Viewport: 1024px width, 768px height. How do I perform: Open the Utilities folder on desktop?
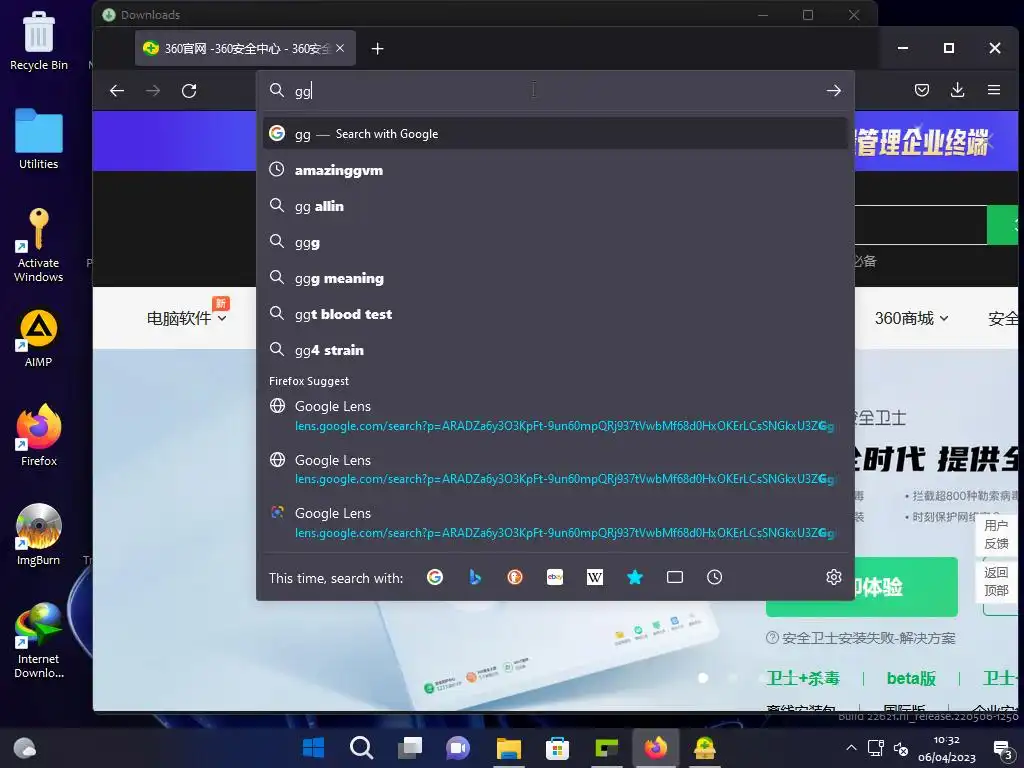pyautogui.click(x=39, y=138)
